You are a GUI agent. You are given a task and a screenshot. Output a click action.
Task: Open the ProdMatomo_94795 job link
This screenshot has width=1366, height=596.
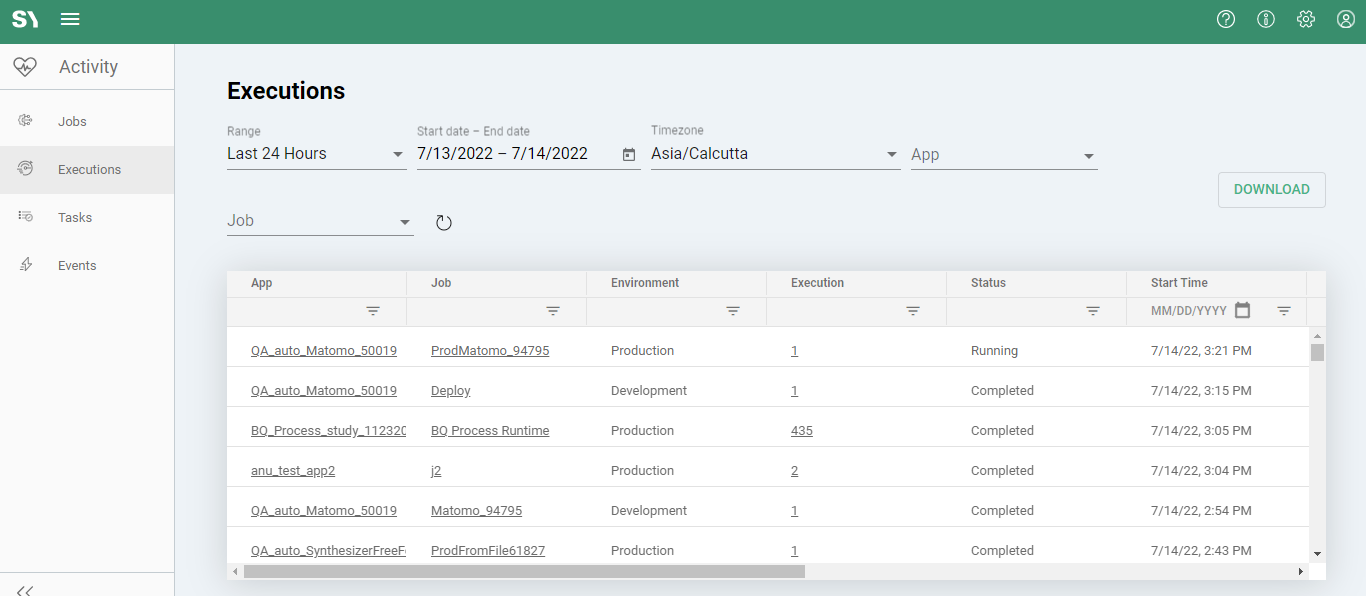(490, 351)
